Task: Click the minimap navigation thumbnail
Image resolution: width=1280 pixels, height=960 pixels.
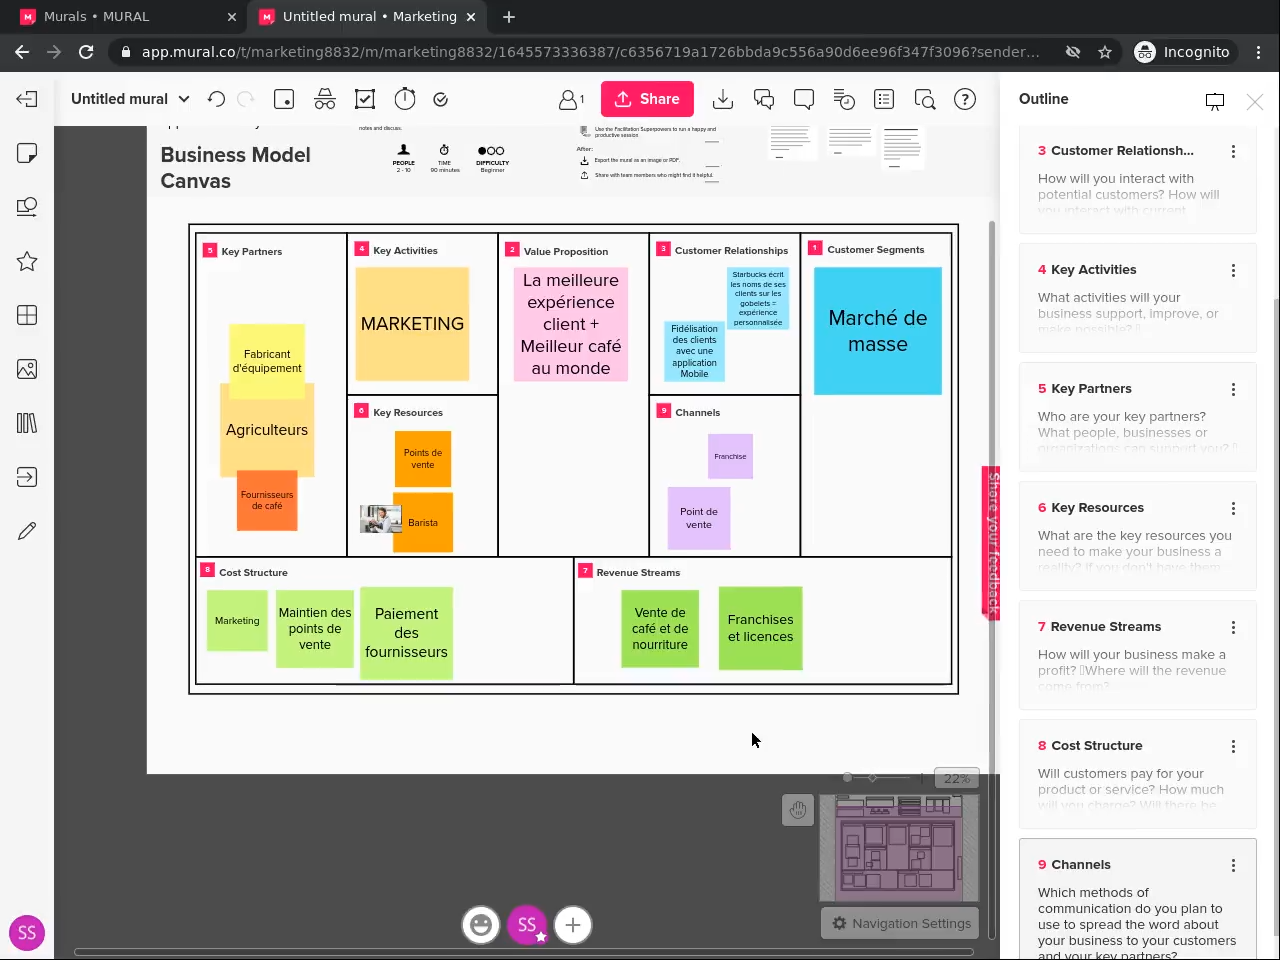Action: click(x=899, y=848)
